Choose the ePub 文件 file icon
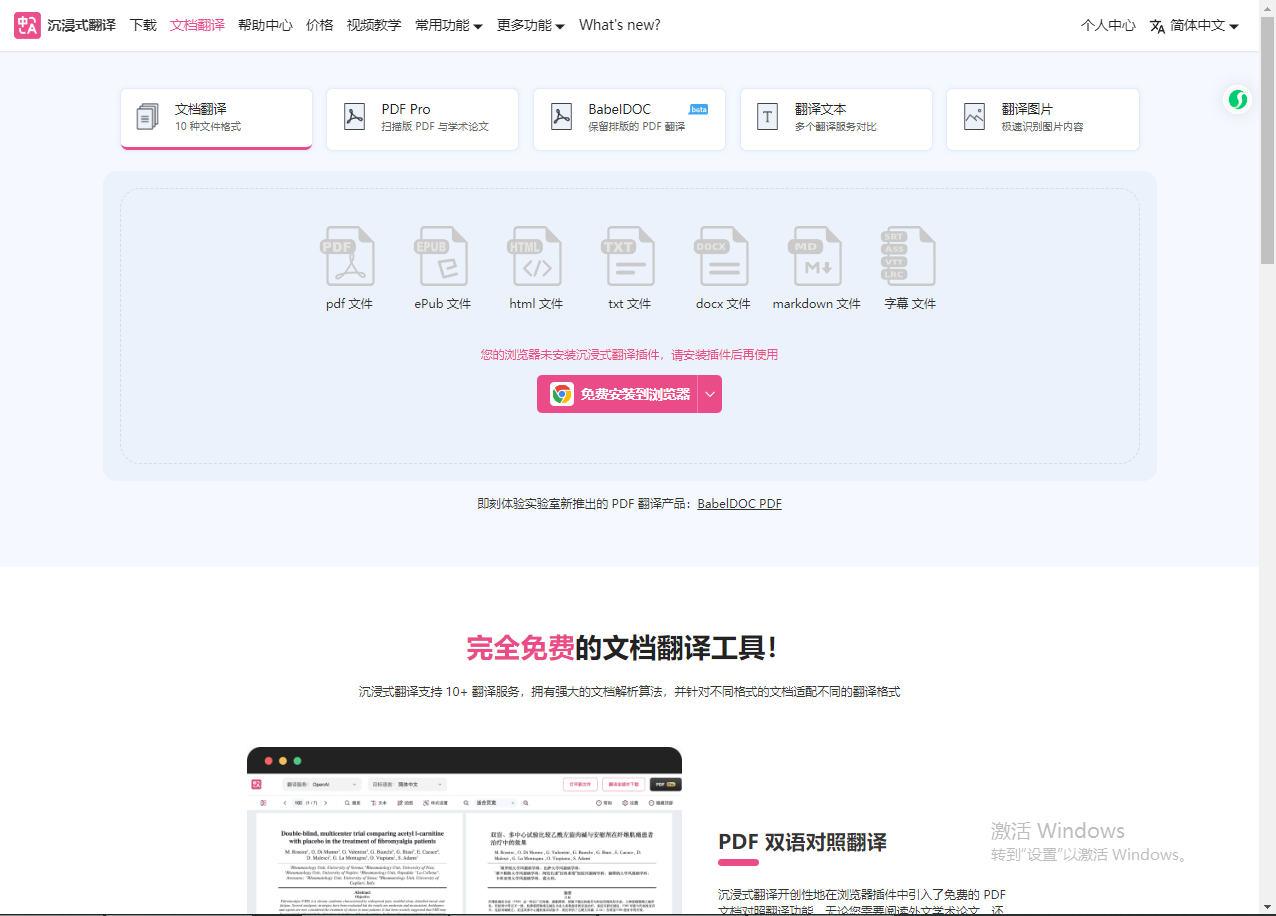The width and height of the screenshot is (1276, 916). (442, 256)
